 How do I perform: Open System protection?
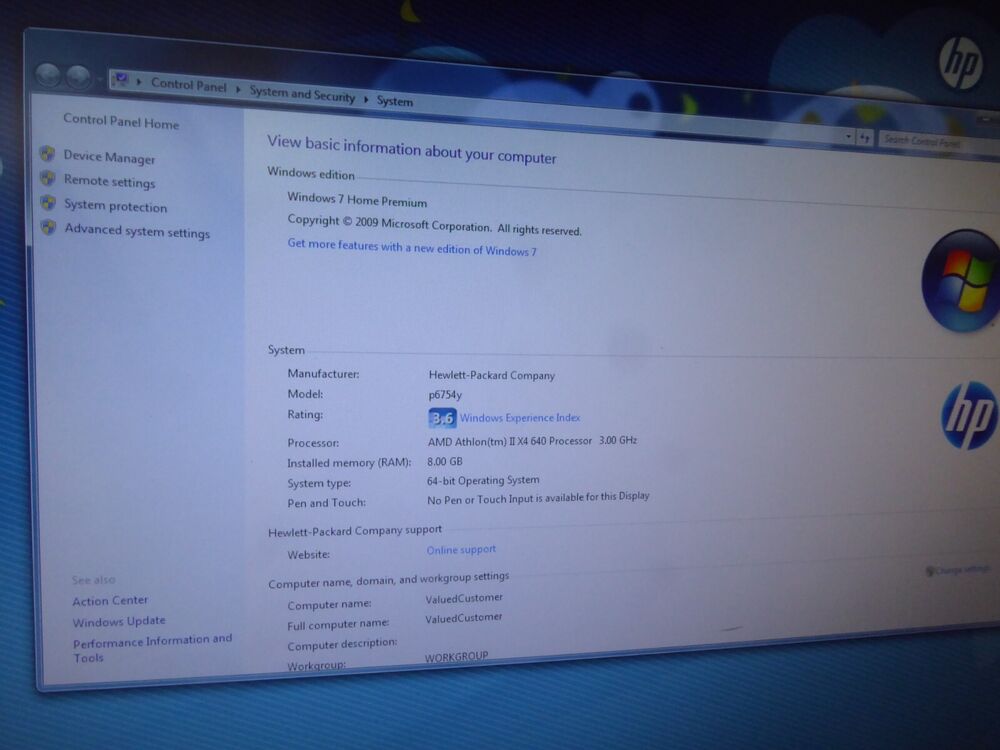(x=115, y=205)
